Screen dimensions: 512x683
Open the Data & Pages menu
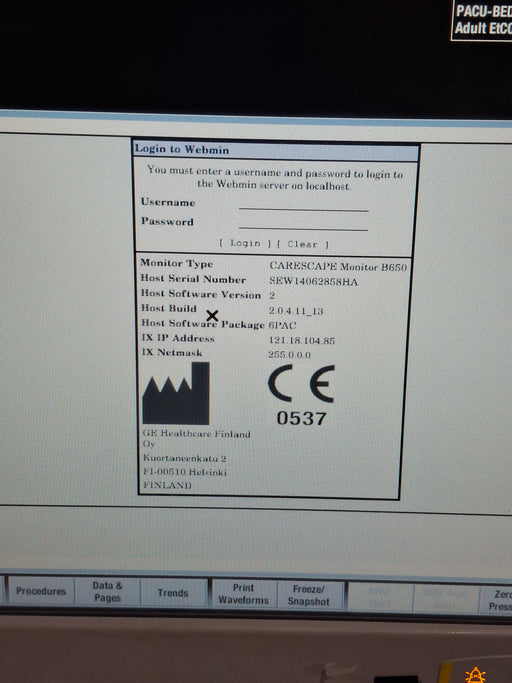click(x=107, y=592)
